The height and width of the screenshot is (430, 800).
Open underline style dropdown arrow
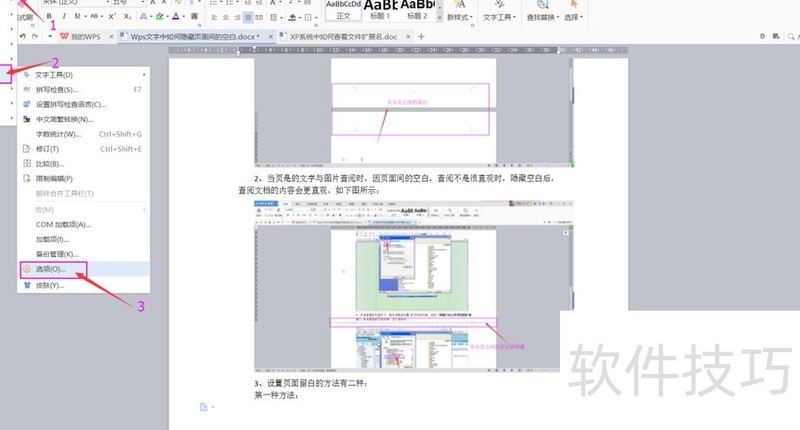click(84, 16)
